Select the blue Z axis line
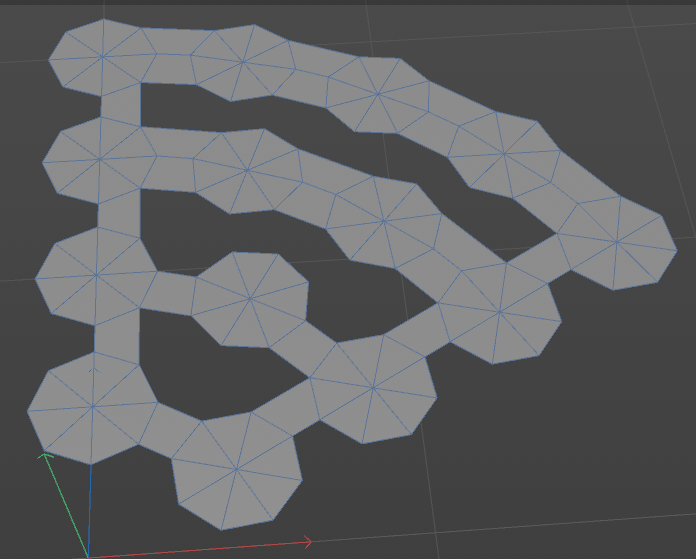This screenshot has width=696, height=559. pos(90,511)
